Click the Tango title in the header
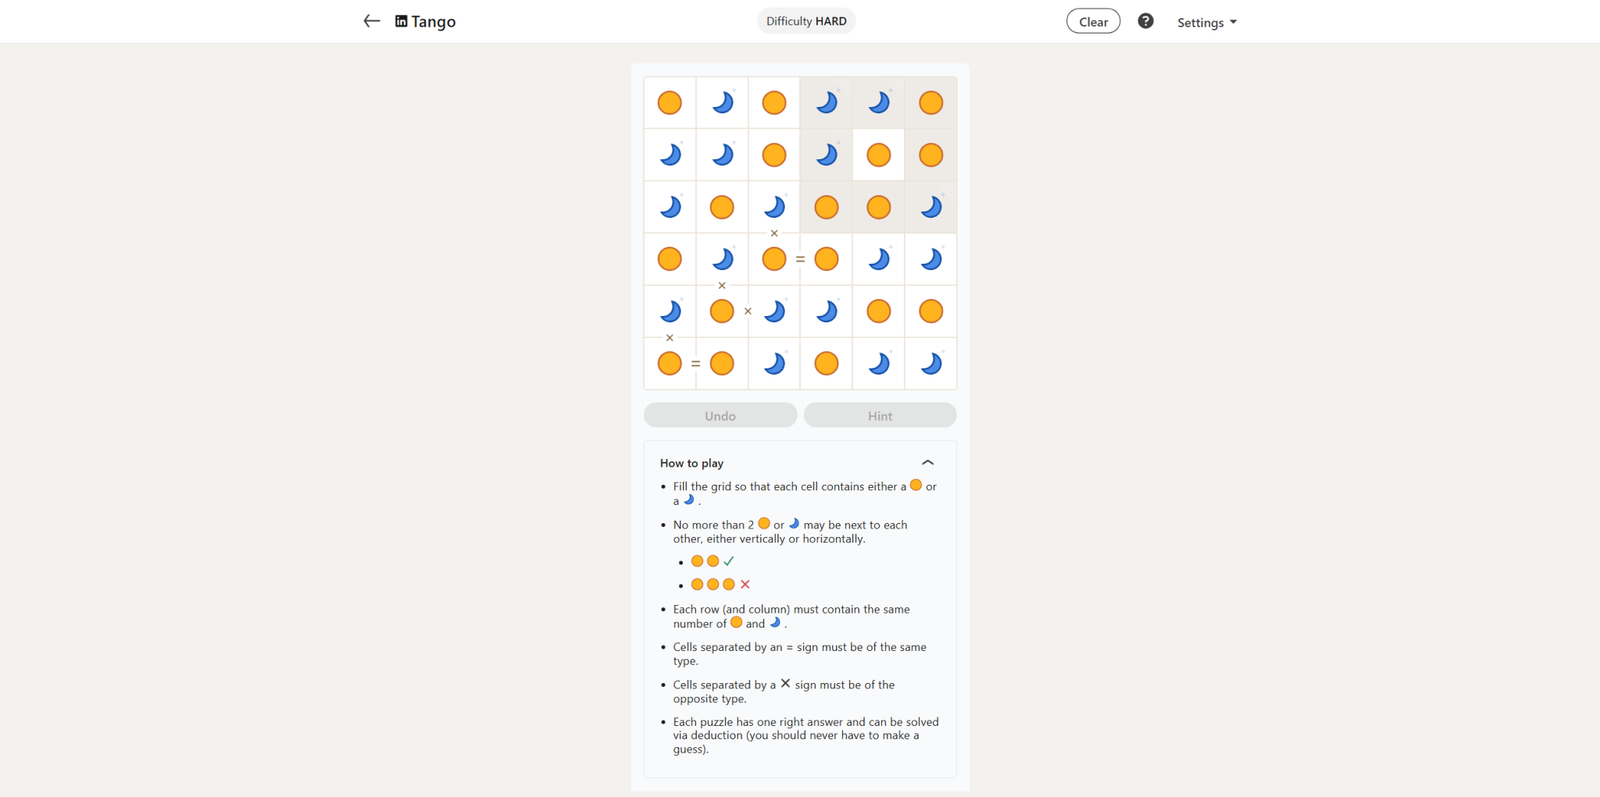The height and width of the screenshot is (797, 1600). [434, 21]
